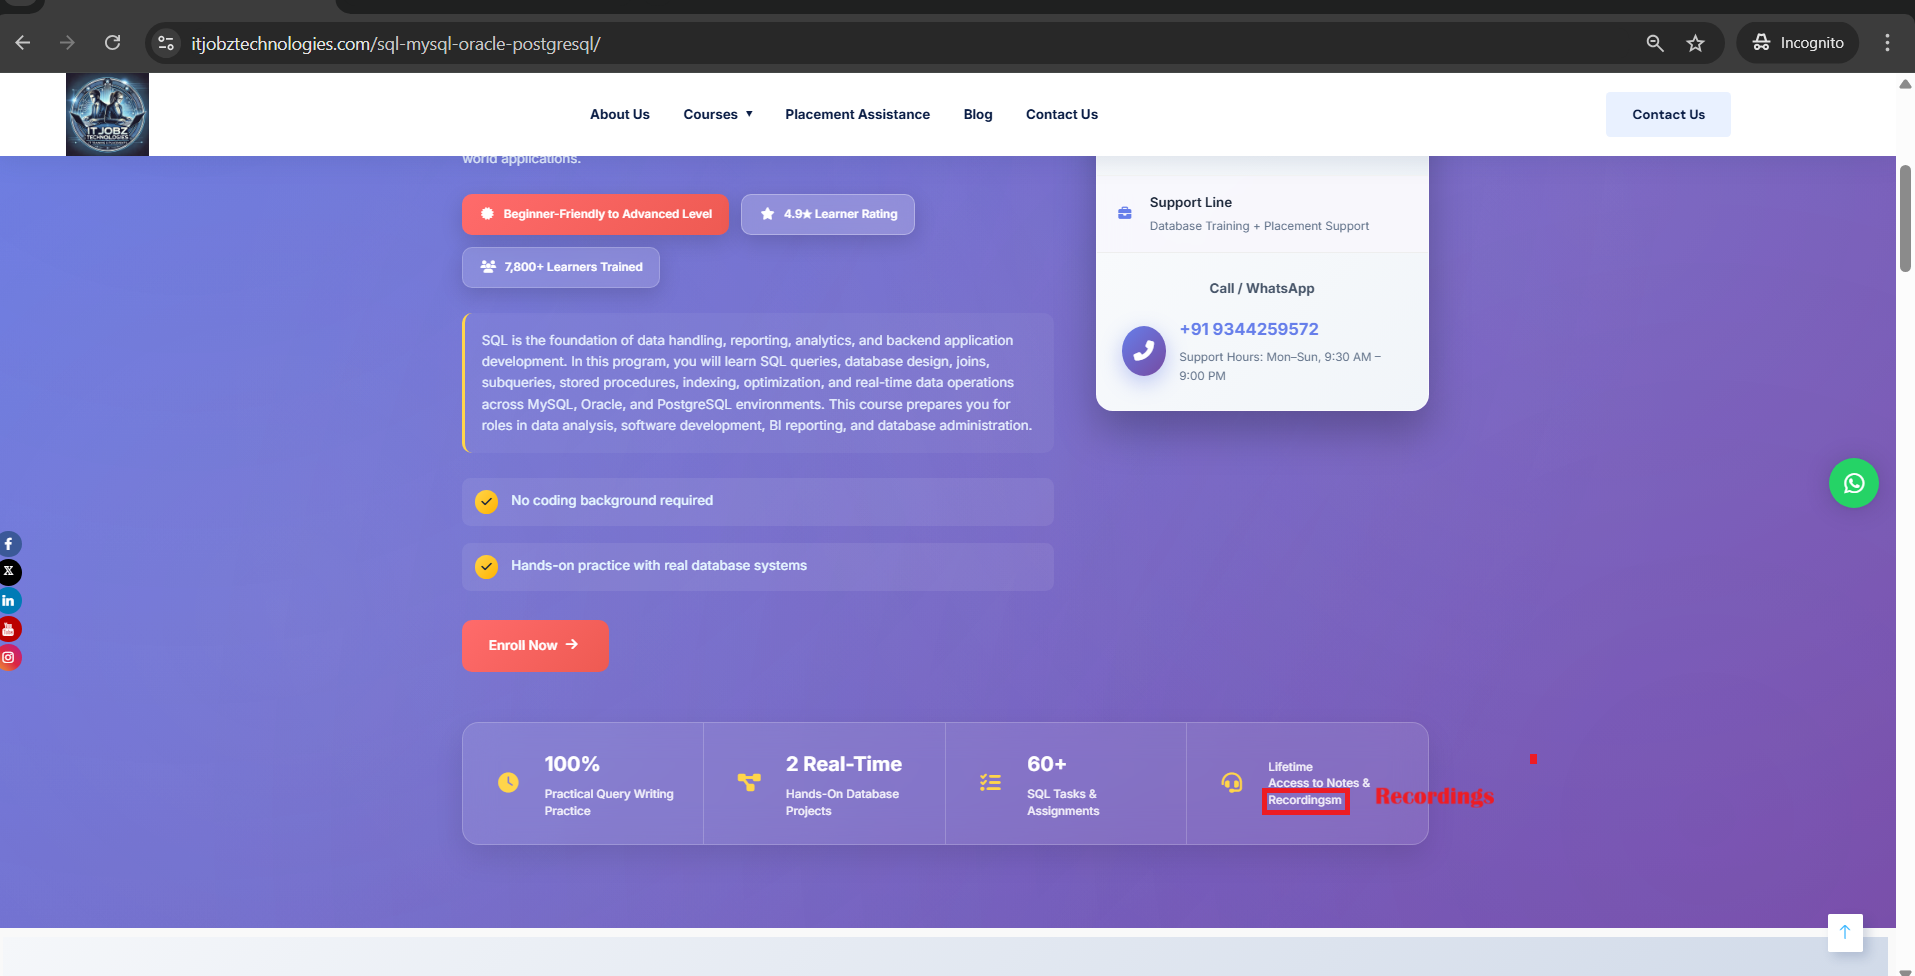Viewport: 1915px width, 976px height.
Task: Open the LinkedIn sidebar icon
Action: (9, 600)
